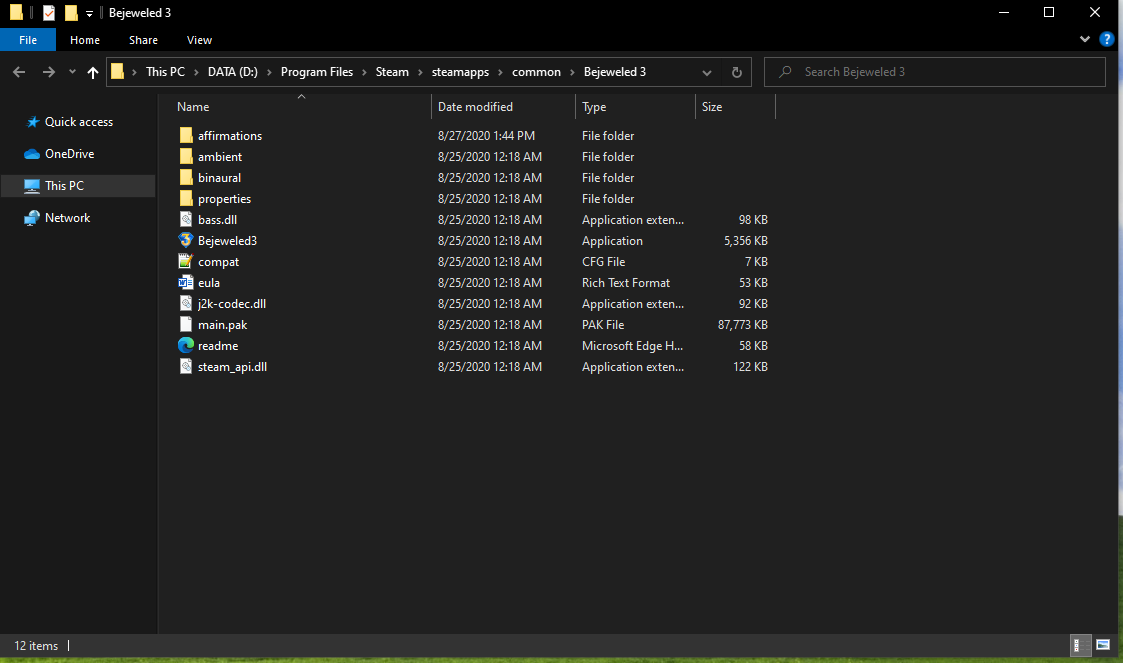Select This PC in navigation pane

tap(78, 185)
